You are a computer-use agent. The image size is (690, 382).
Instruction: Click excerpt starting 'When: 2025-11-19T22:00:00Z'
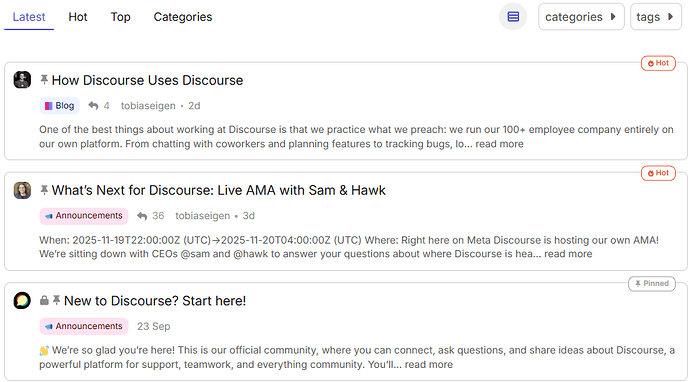tap(349, 247)
